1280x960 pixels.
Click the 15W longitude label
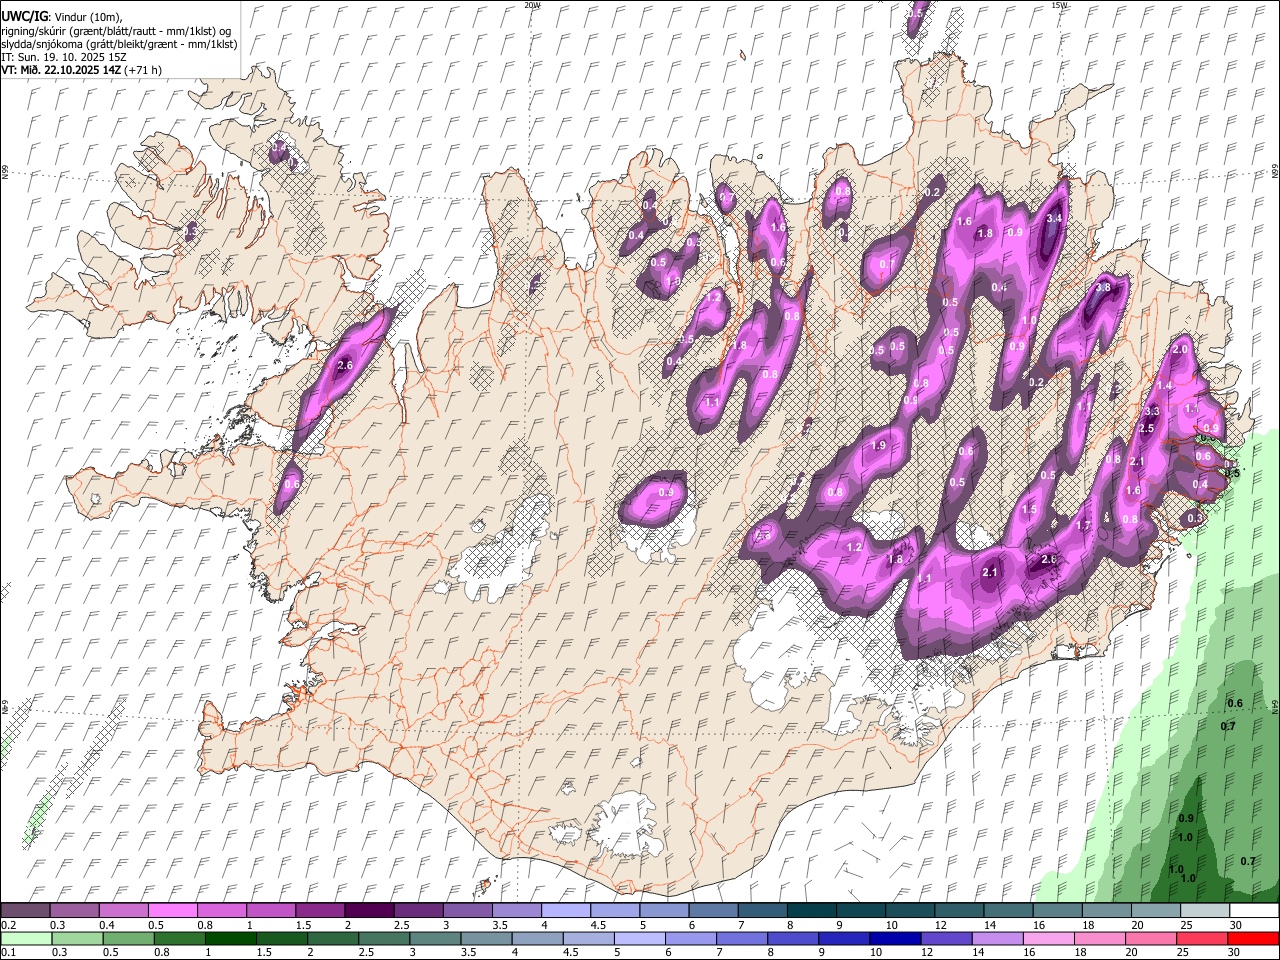pyautogui.click(x=1059, y=5)
